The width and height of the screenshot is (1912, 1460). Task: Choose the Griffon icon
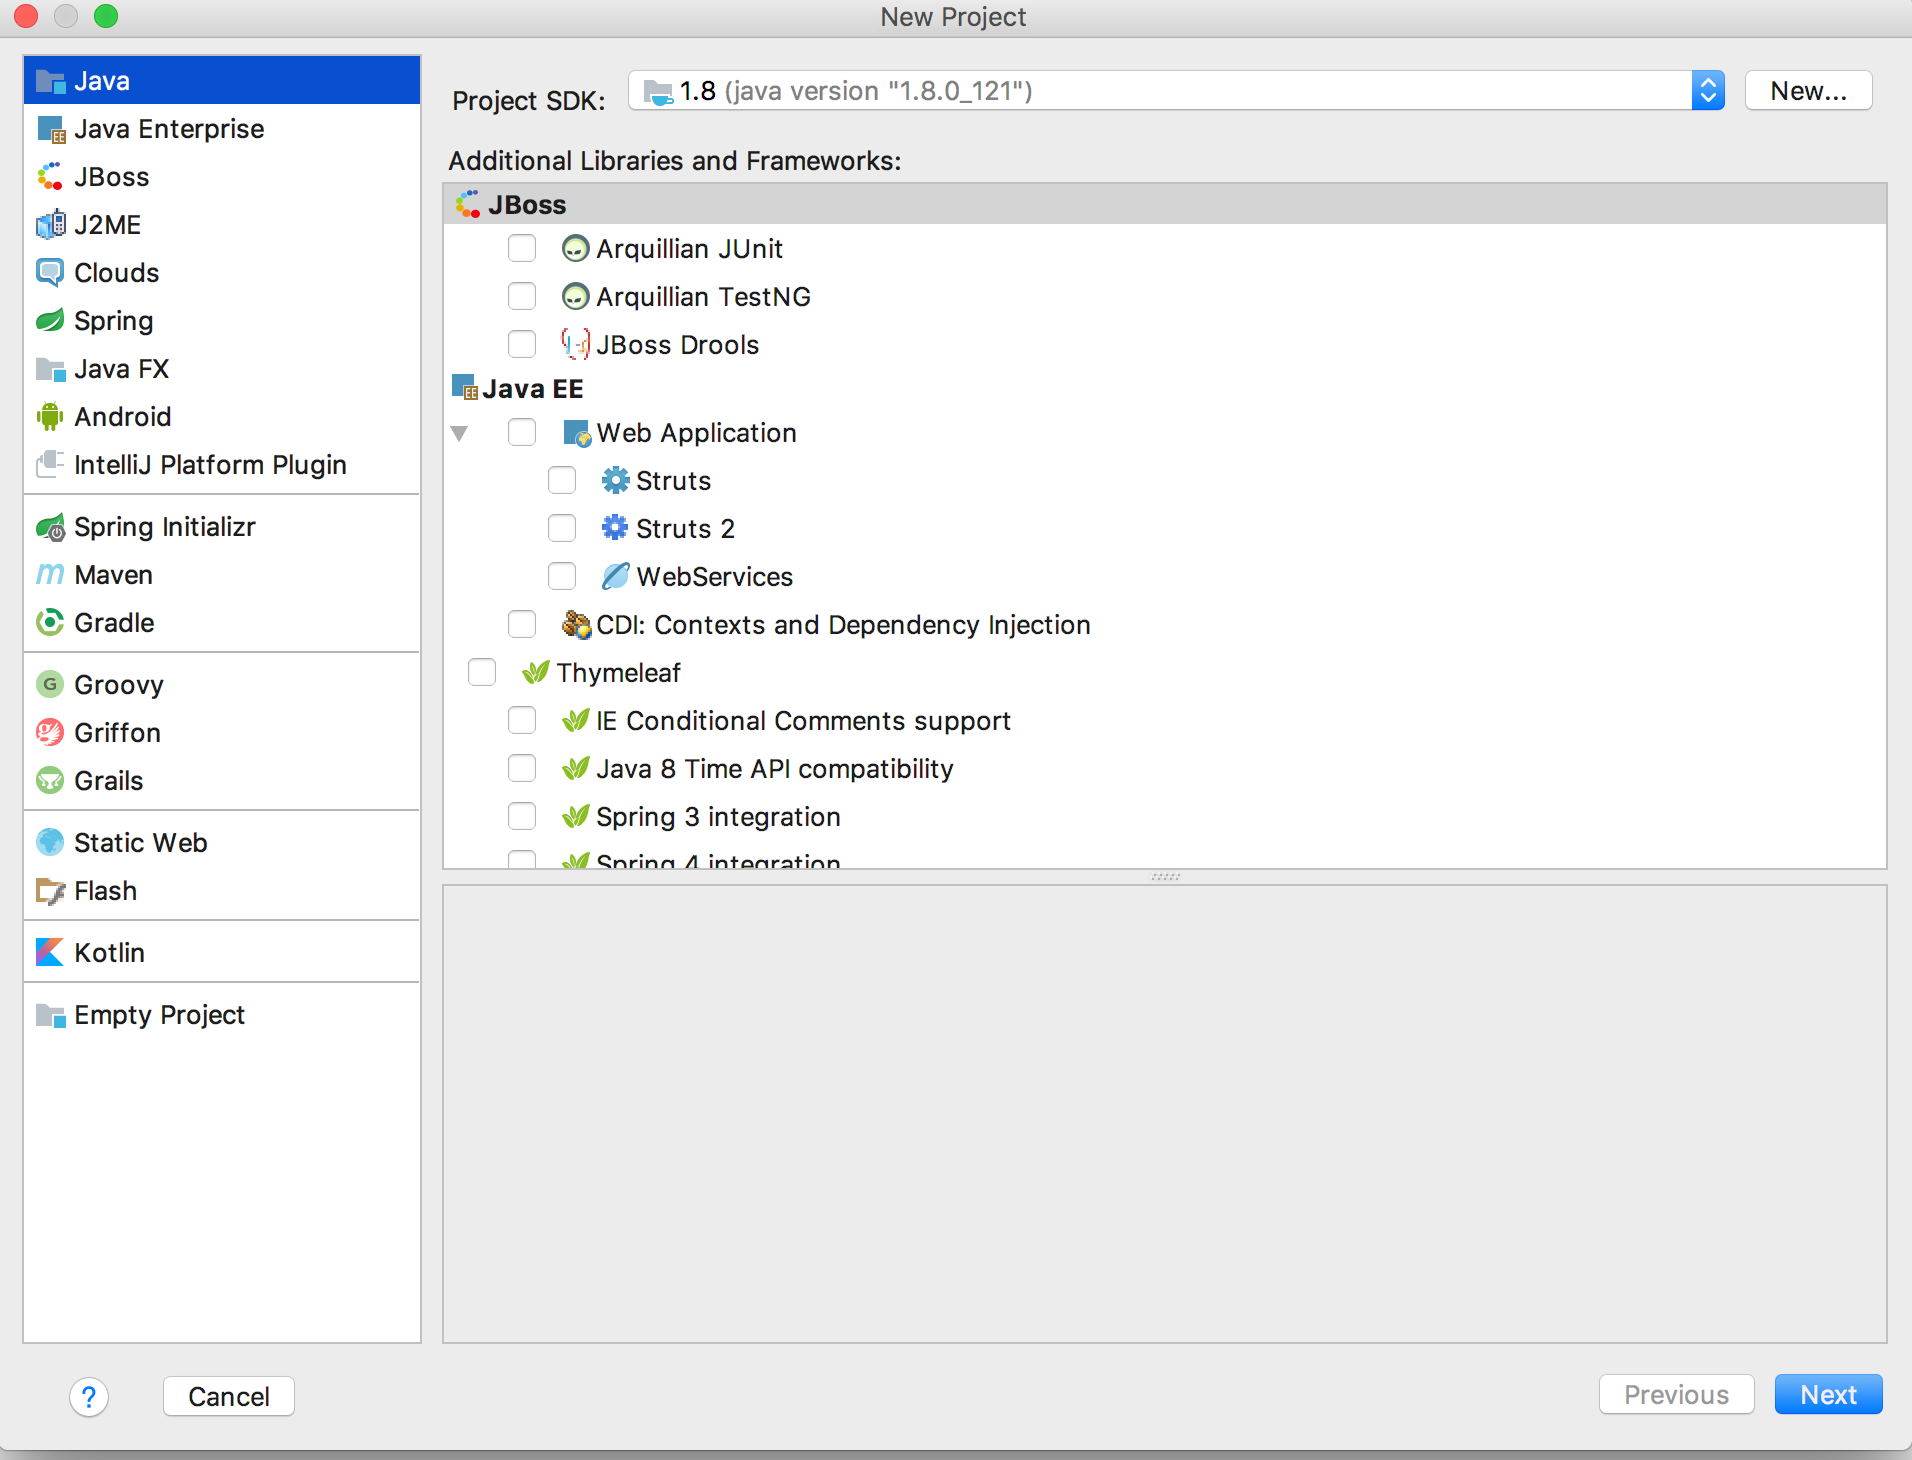[x=50, y=733]
